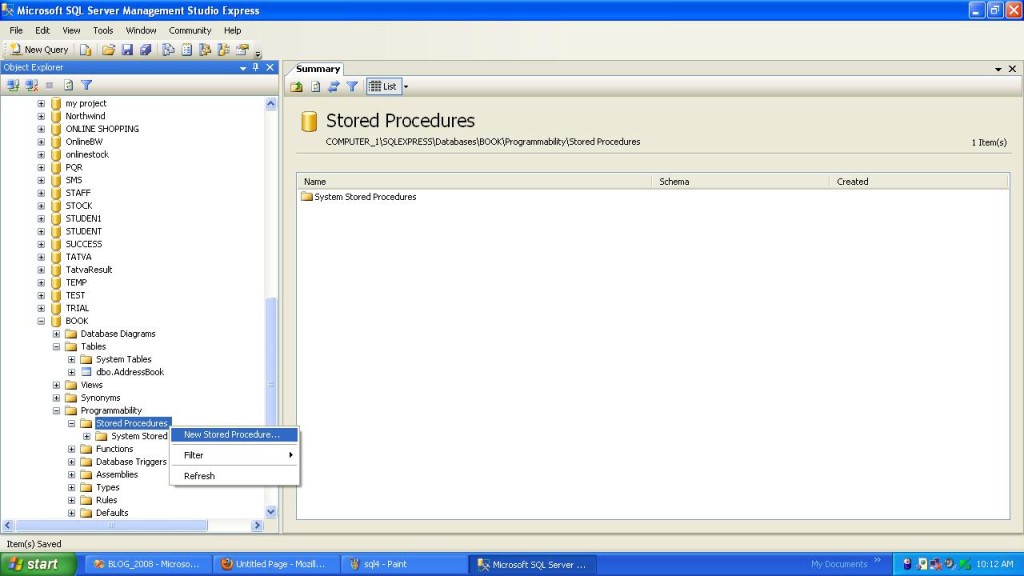Open the filter icon in Summary toolbar
The image size is (1024, 576).
[x=351, y=86]
